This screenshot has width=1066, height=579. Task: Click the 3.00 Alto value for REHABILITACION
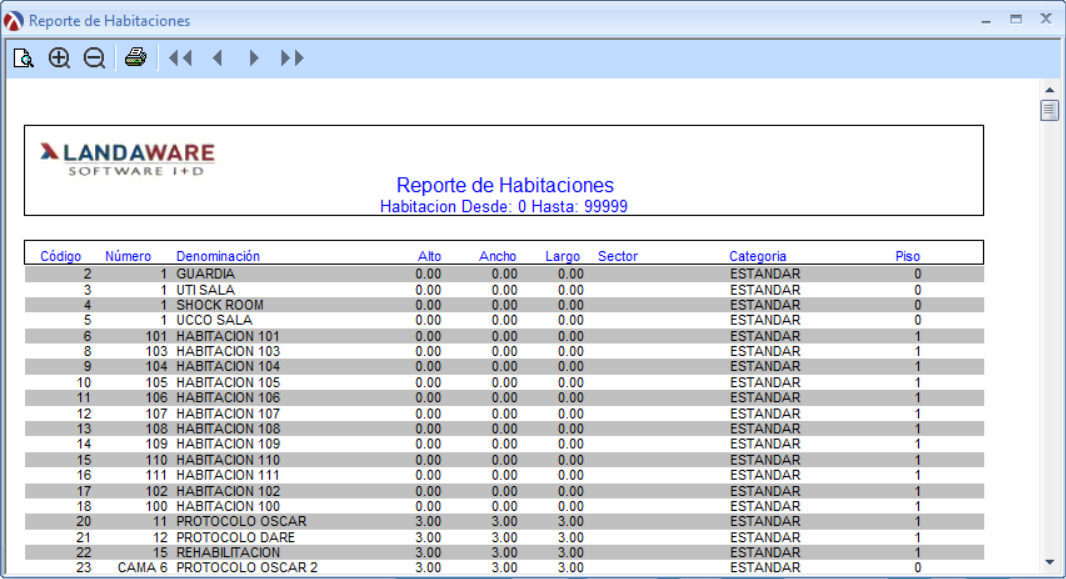[x=428, y=552]
